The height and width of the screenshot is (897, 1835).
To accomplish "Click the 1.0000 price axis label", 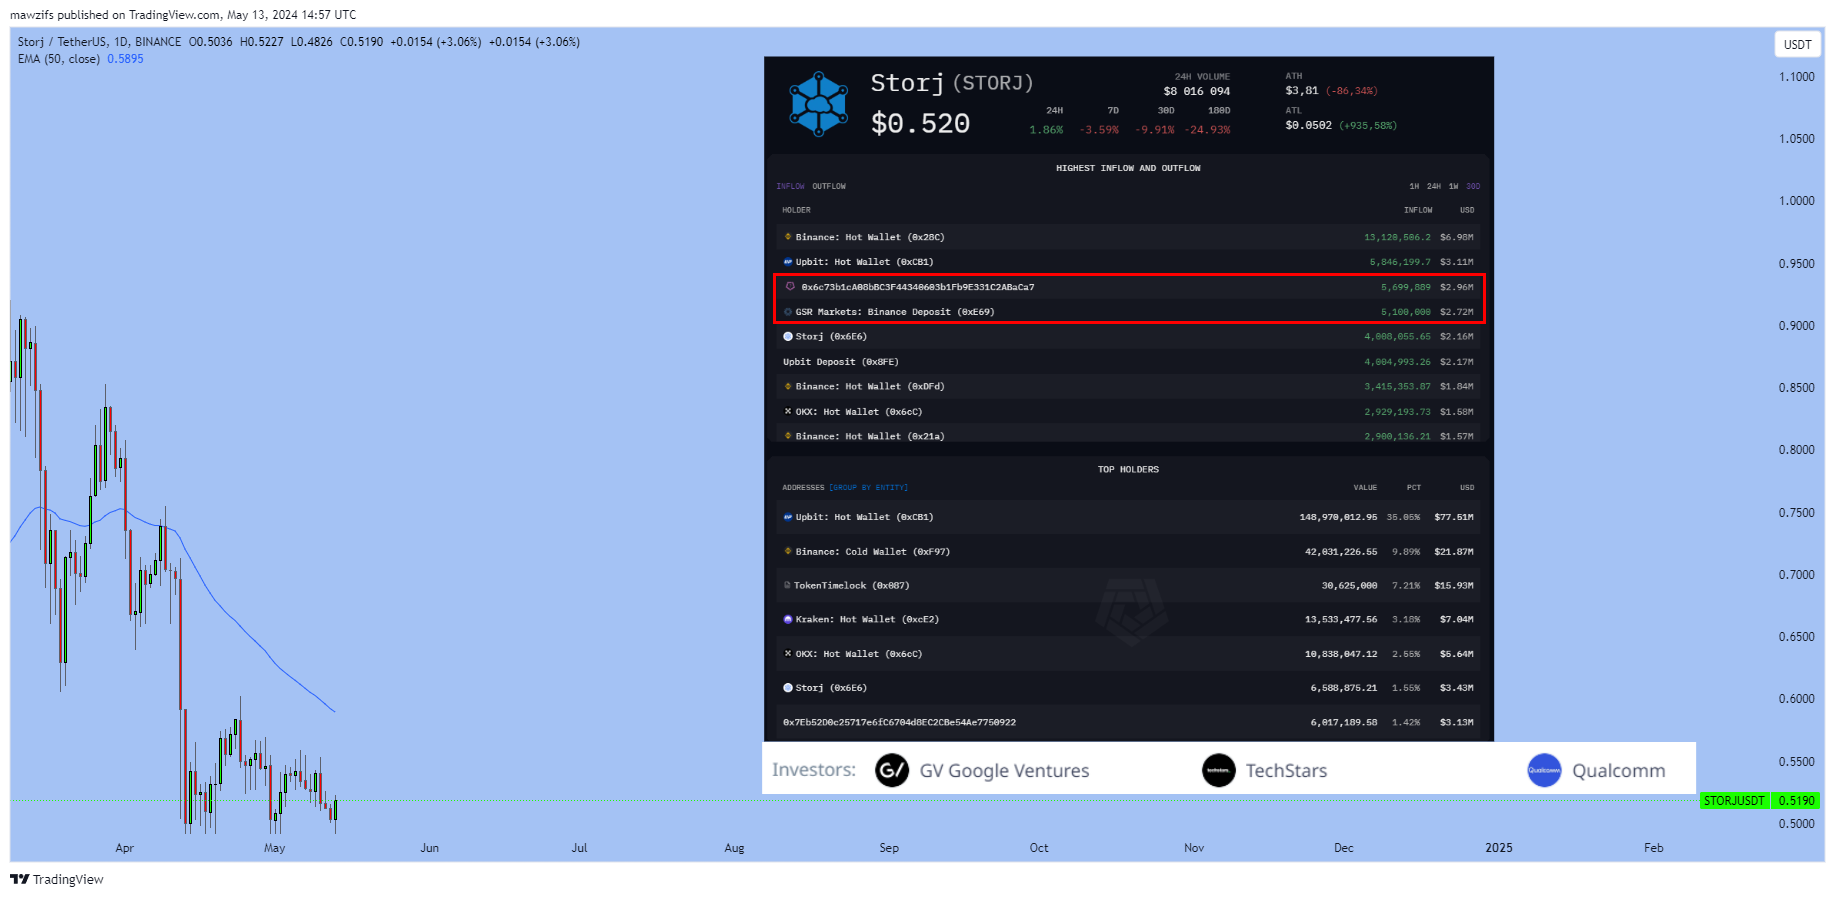I will coord(1796,201).
